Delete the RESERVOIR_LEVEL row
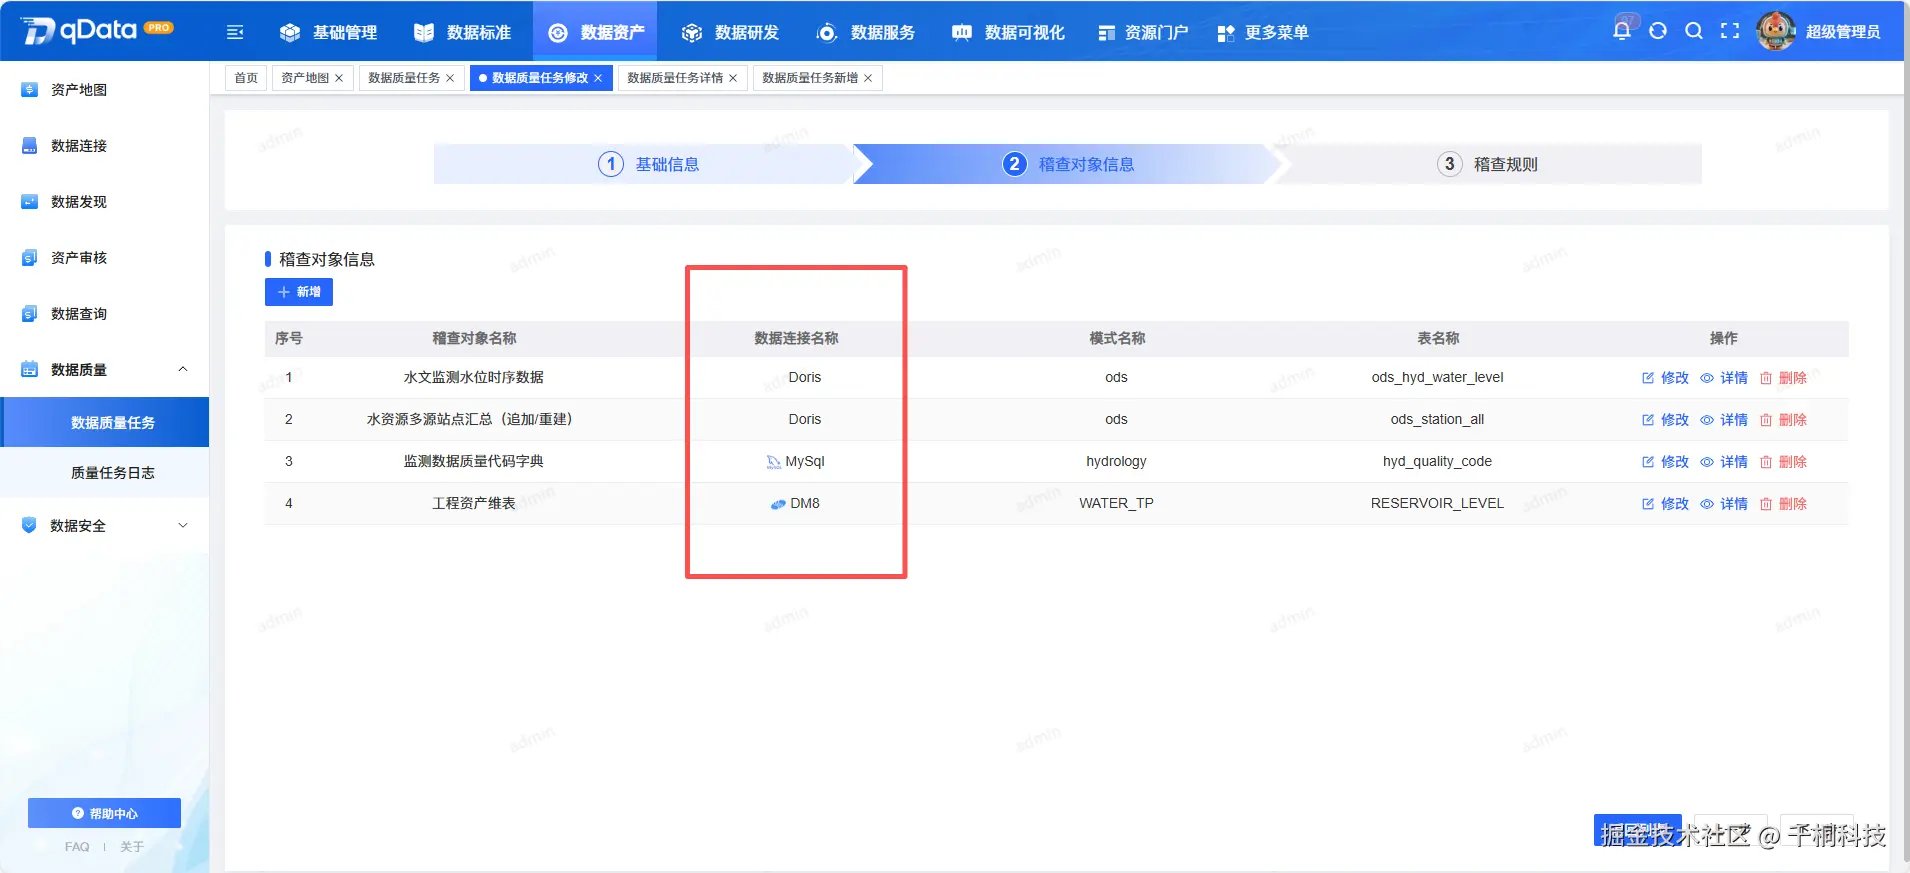The image size is (1910, 873). tap(1783, 504)
